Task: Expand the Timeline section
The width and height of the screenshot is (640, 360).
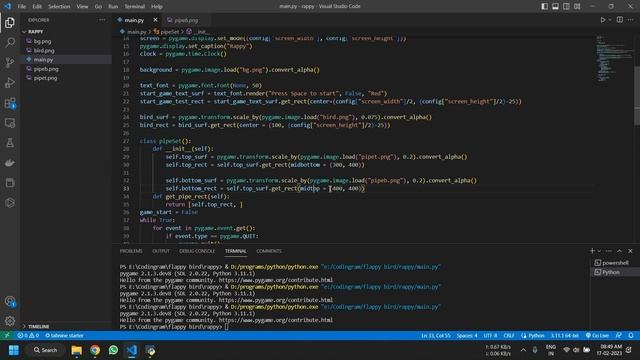Action: tap(39, 327)
